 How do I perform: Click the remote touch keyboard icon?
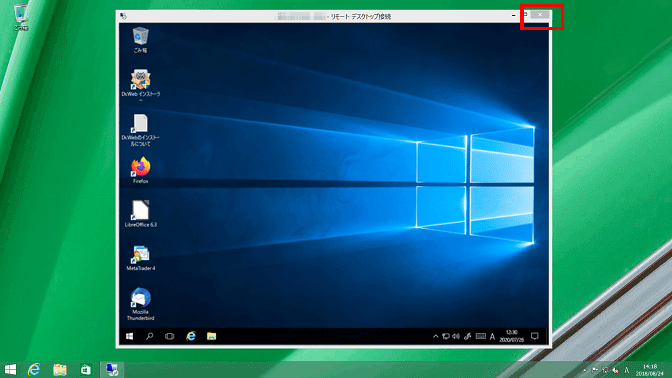pos(480,336)
